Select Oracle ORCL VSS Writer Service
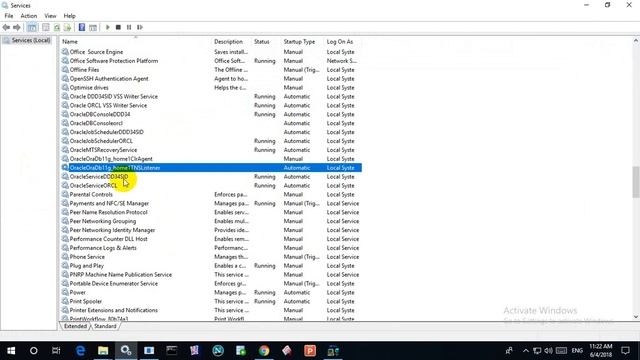The image size is (640, 360). coord(211,105)
